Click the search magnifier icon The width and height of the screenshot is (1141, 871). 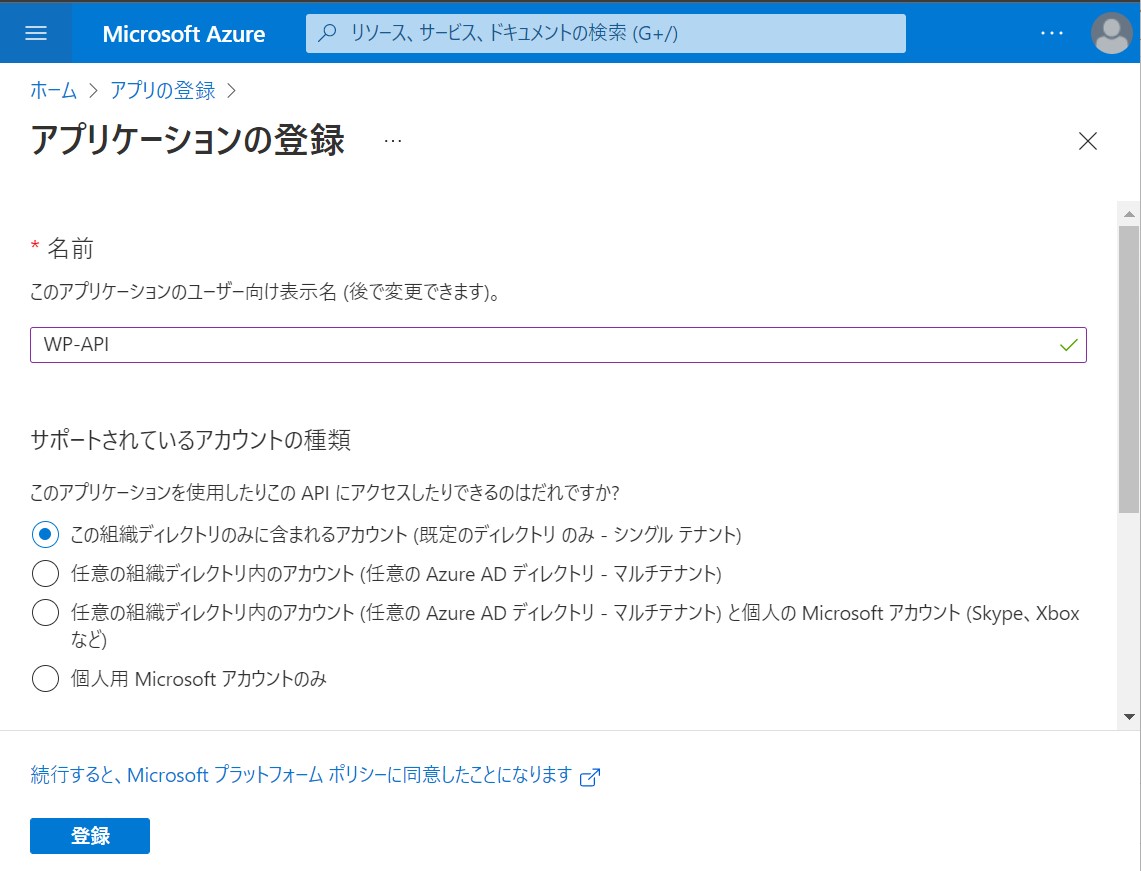[x=328, y=33]
